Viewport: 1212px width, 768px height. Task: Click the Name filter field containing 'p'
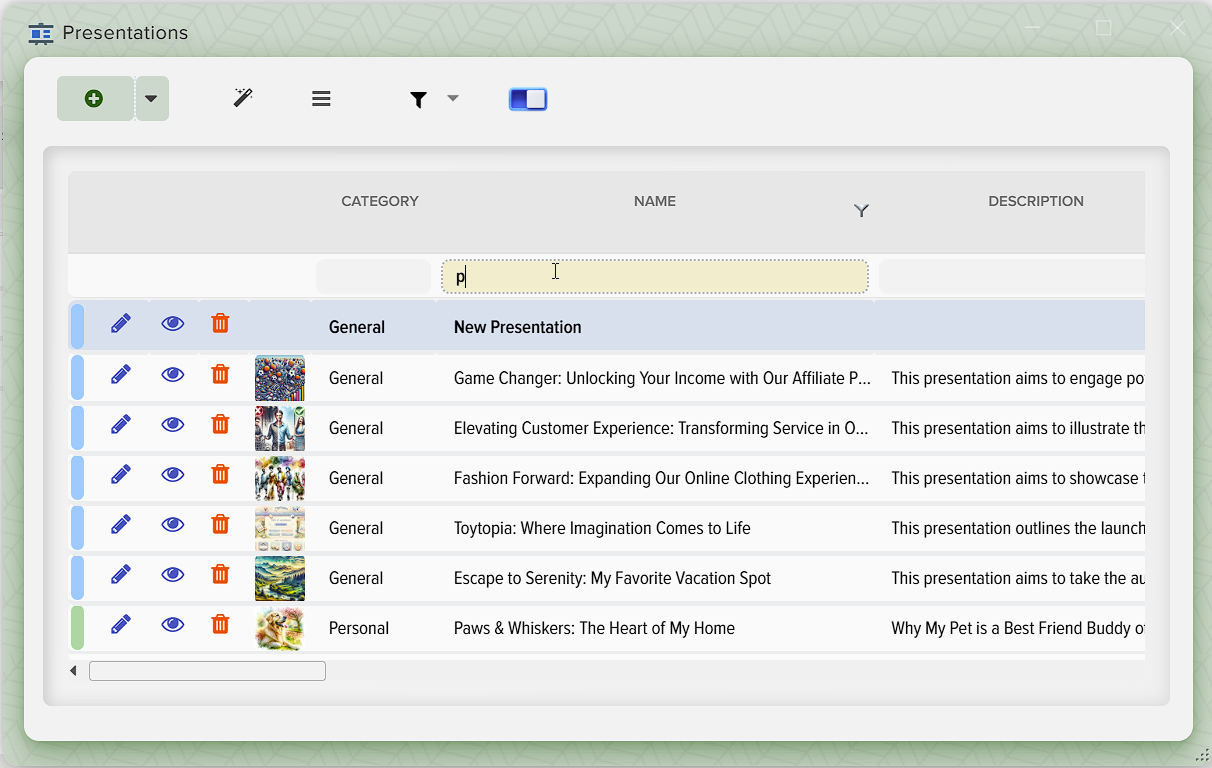point(655,277)
